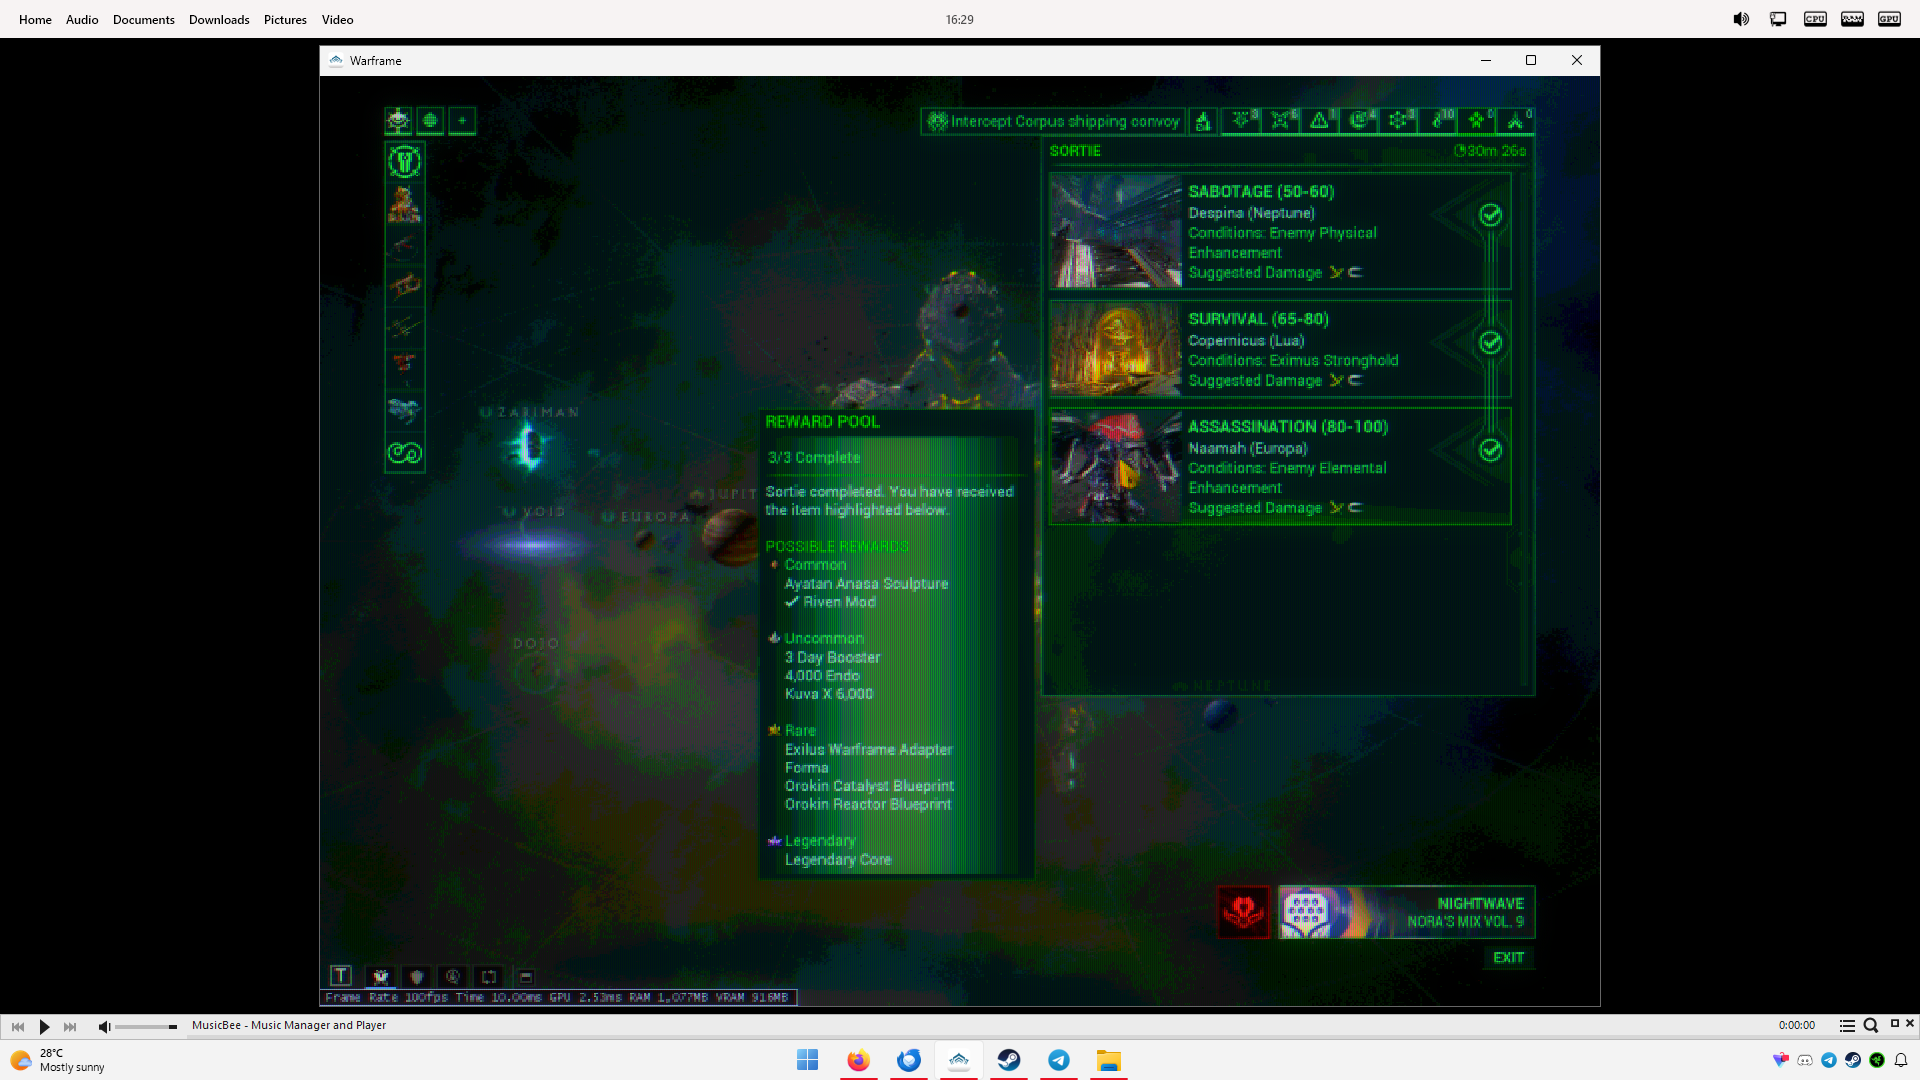Open the lotus-flower tab with count 0
The height and width of the screenshot is (1080, 1920).
1477,121
